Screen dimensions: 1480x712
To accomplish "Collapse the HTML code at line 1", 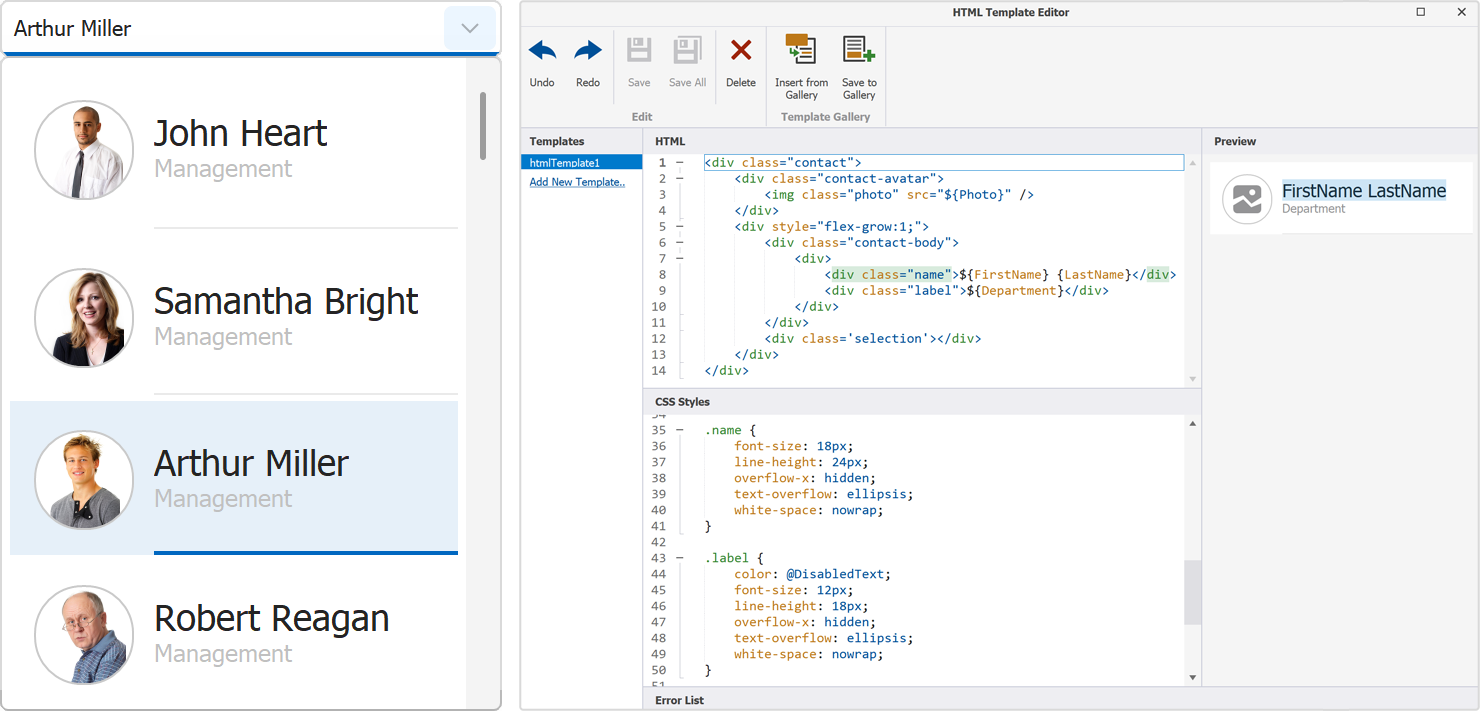I will pyautogui.click(x=680, y=163).
